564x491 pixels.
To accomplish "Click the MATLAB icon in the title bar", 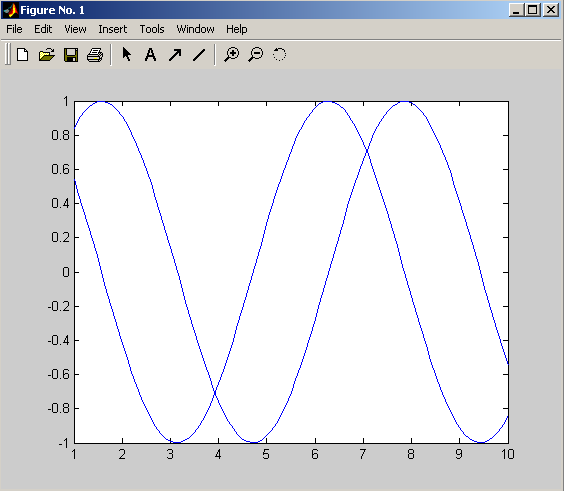I will pyautogui.click(x=10, y=10).
